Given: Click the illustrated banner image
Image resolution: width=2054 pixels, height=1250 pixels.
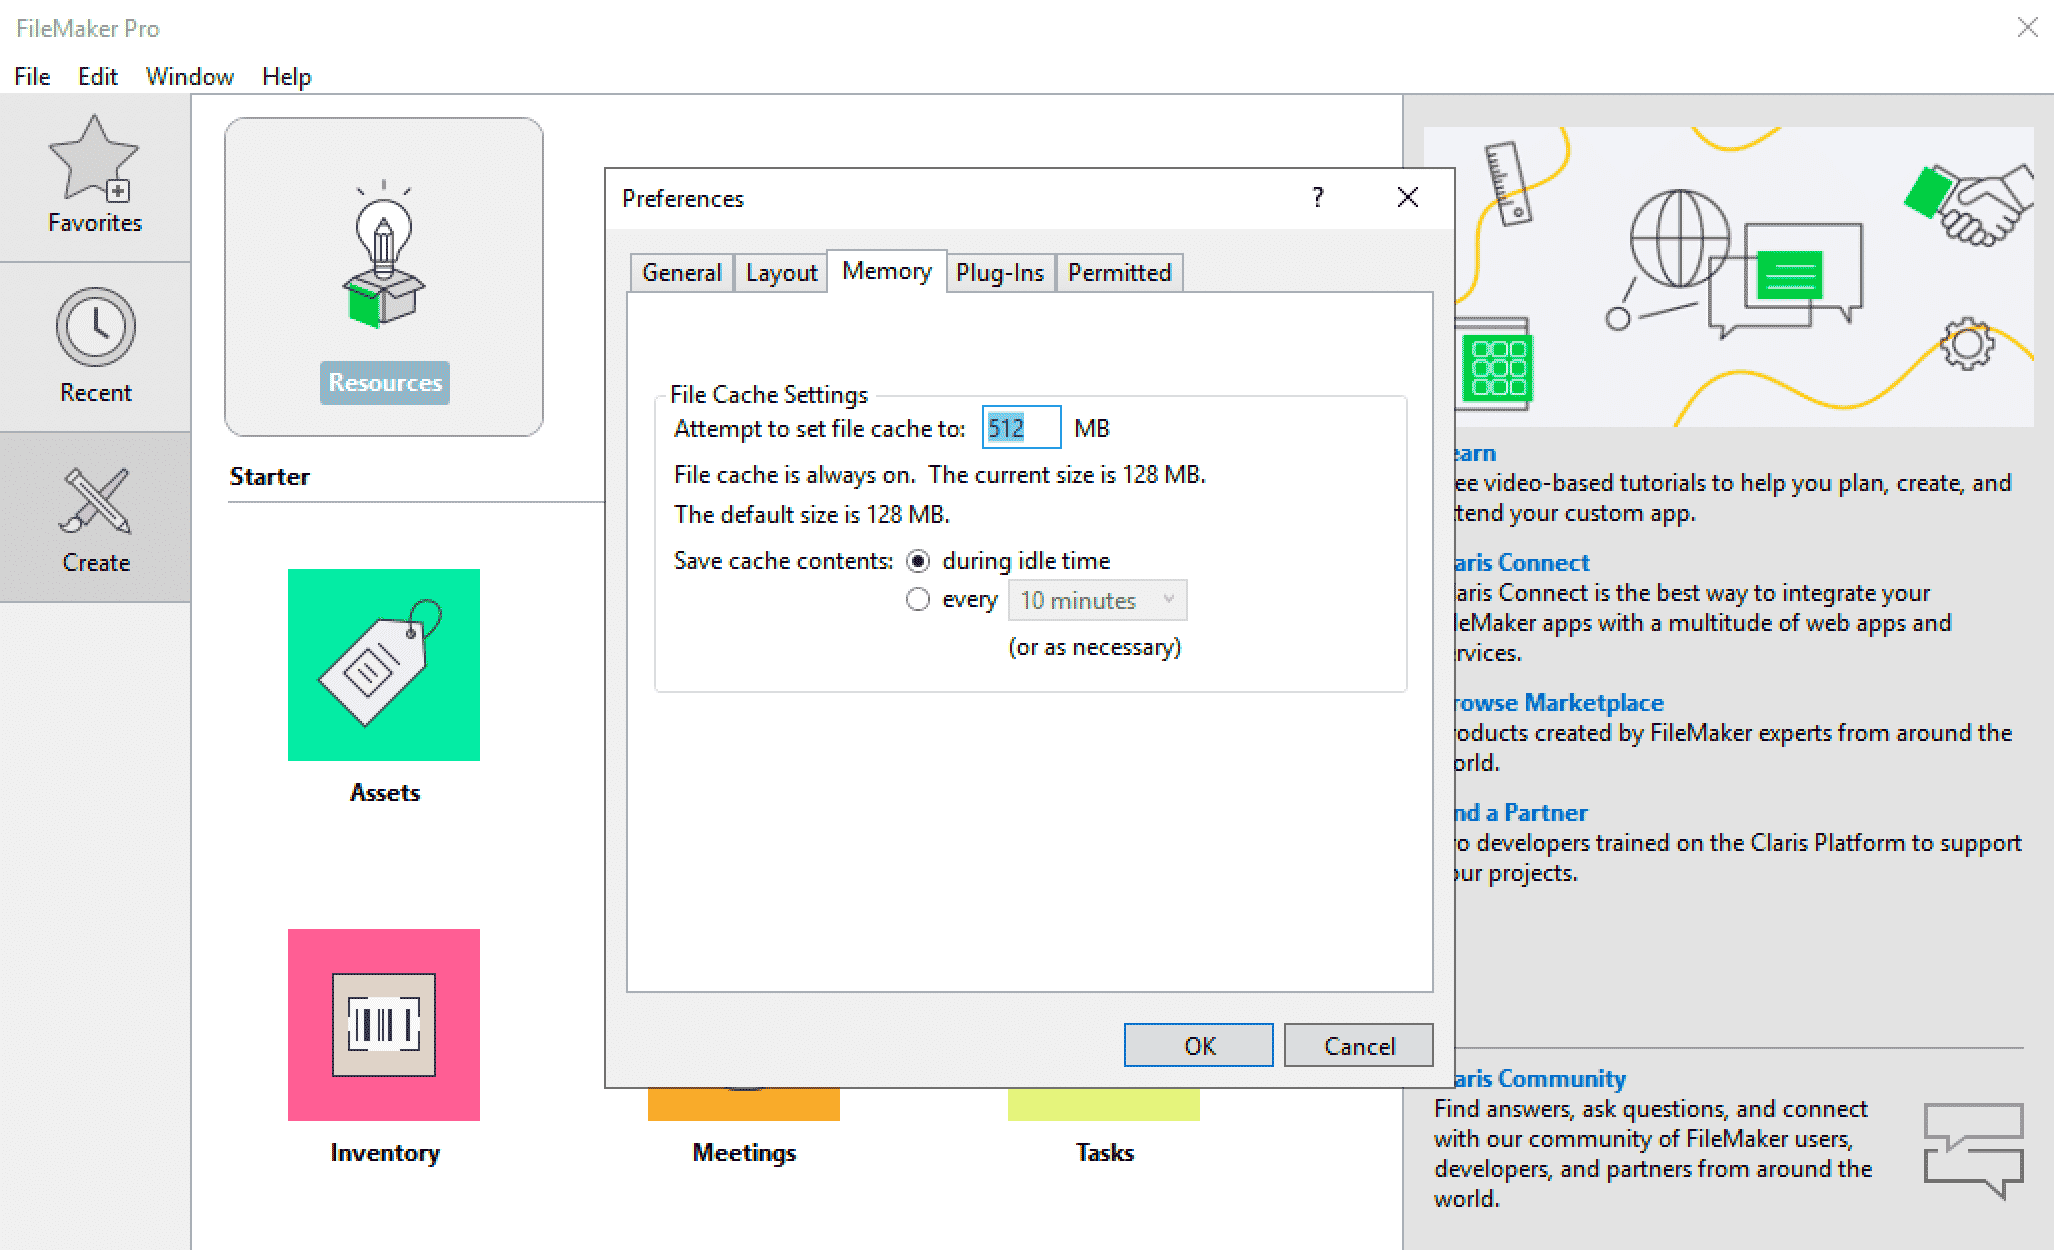Looking at the screenshot, I should [x=1744, y=277].
